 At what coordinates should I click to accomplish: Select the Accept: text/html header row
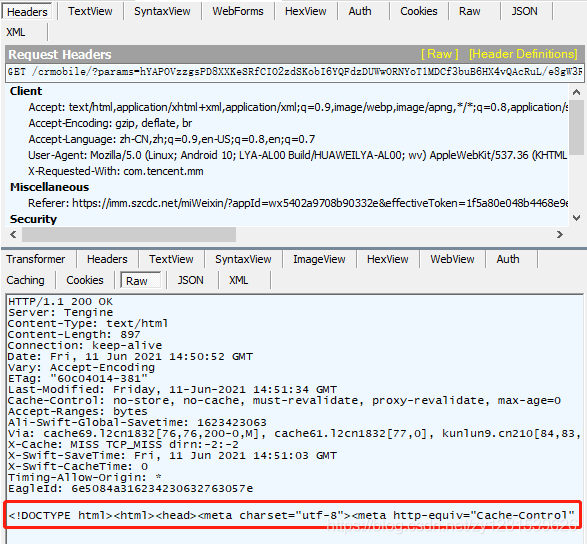[298, 107]
